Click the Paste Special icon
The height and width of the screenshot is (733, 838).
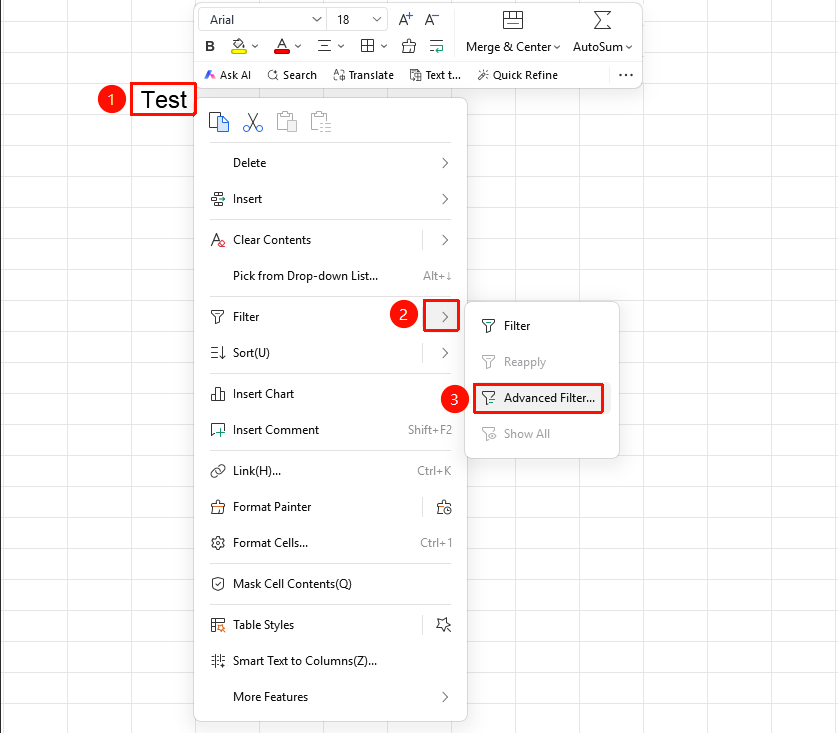point(321,122)
